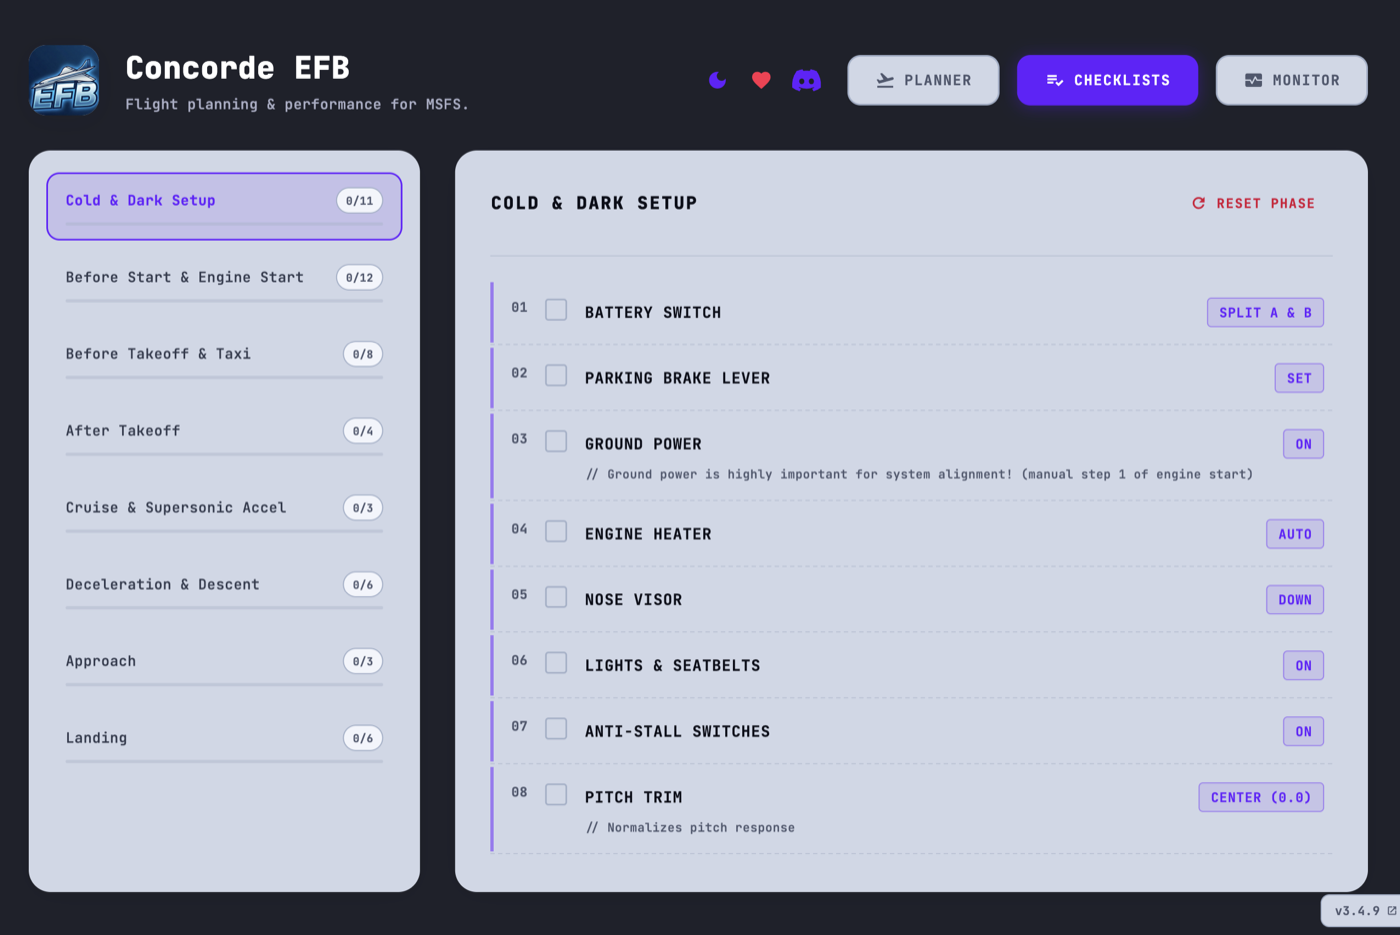Click the red heart icon
The width and height of the screenshot is (1400, 935).
(761, 80)
